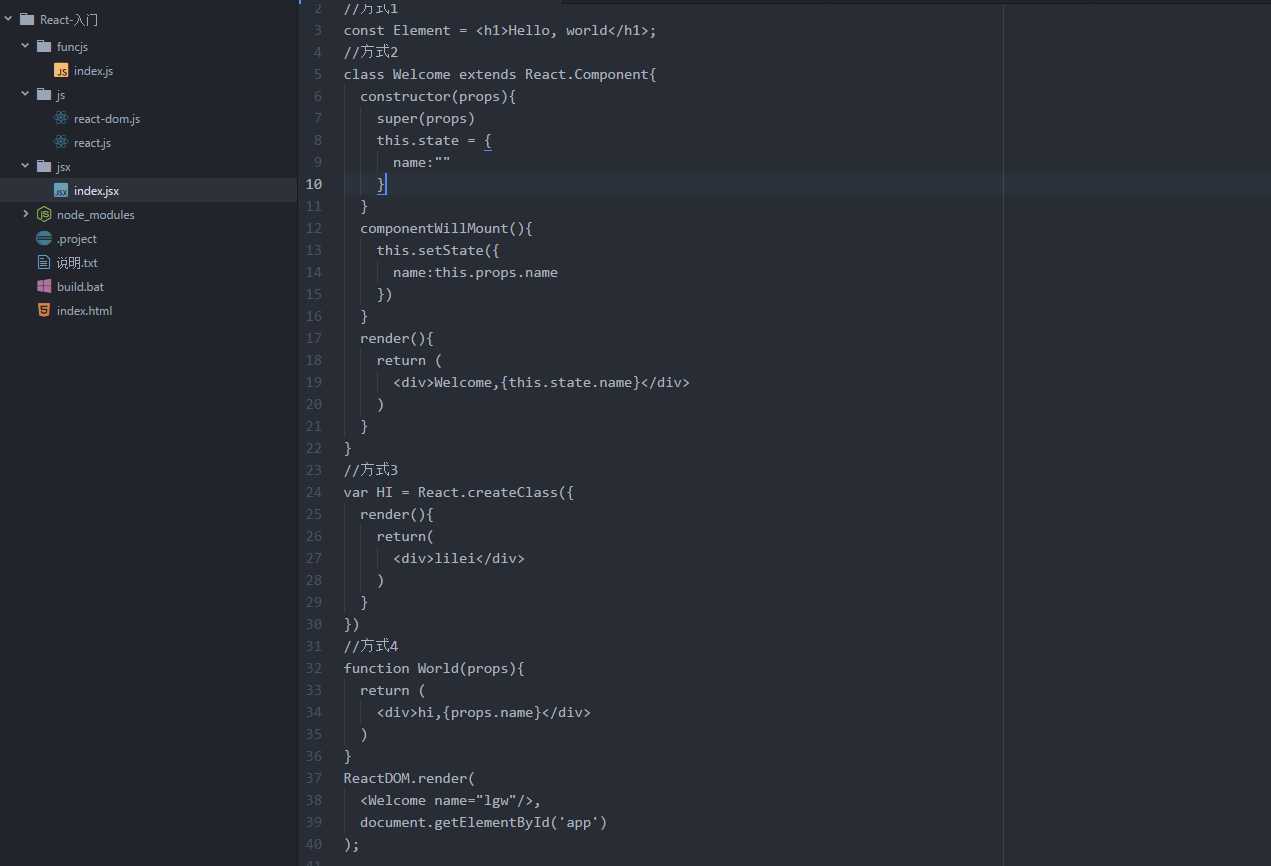The image size is (1271, 866).
Task: Click the HTML5 icon of index.html
Action: (x=44, y=310)
